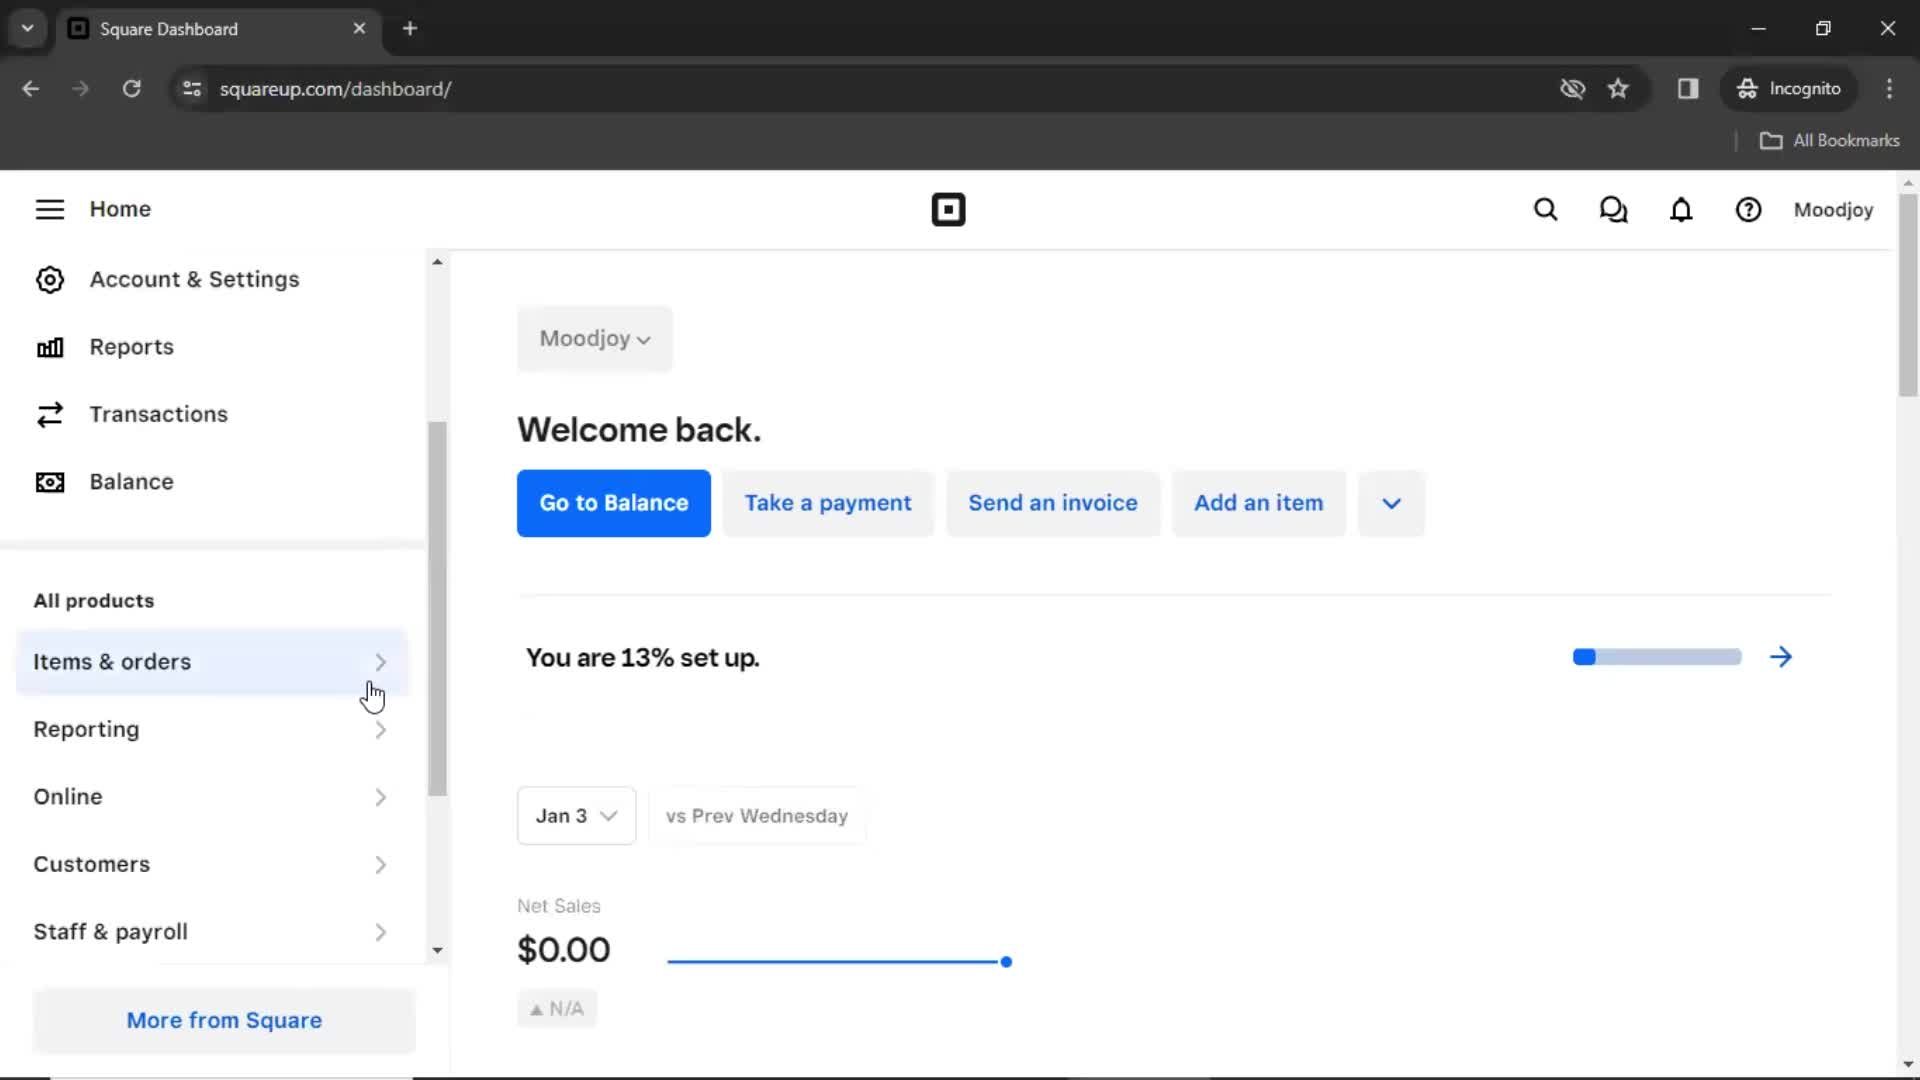1920x1080 pixels.
Task: Click the notifications bell icon
Action: (1681, 208)
